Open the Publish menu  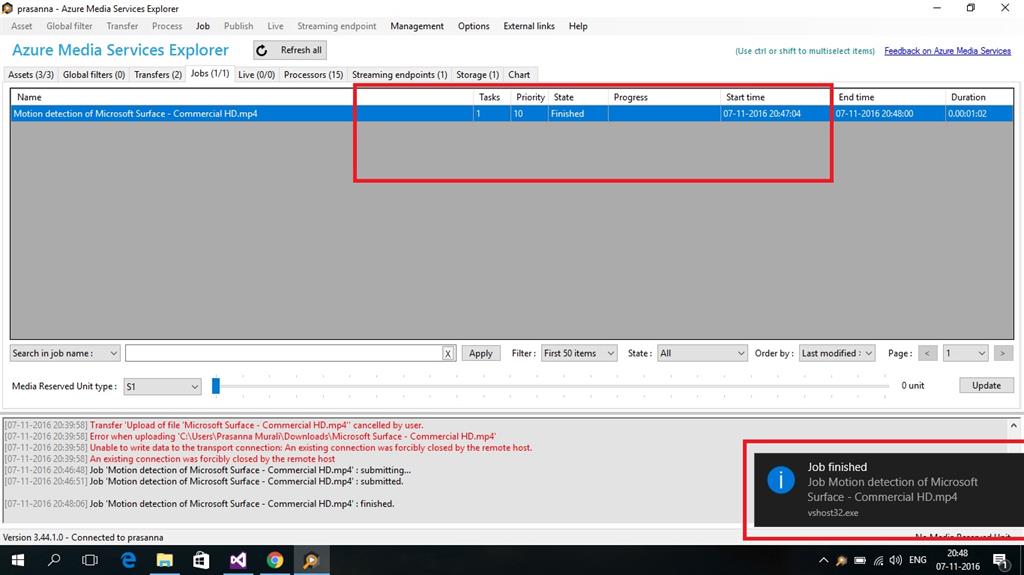coord(238,26)
